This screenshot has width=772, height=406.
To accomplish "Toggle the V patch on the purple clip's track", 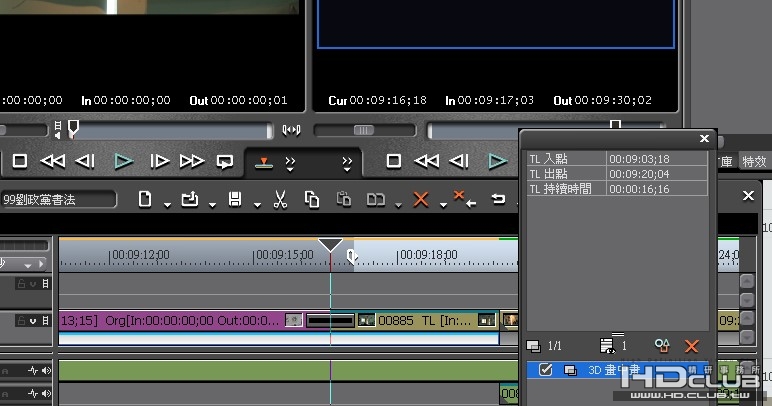I will point(33,321).
